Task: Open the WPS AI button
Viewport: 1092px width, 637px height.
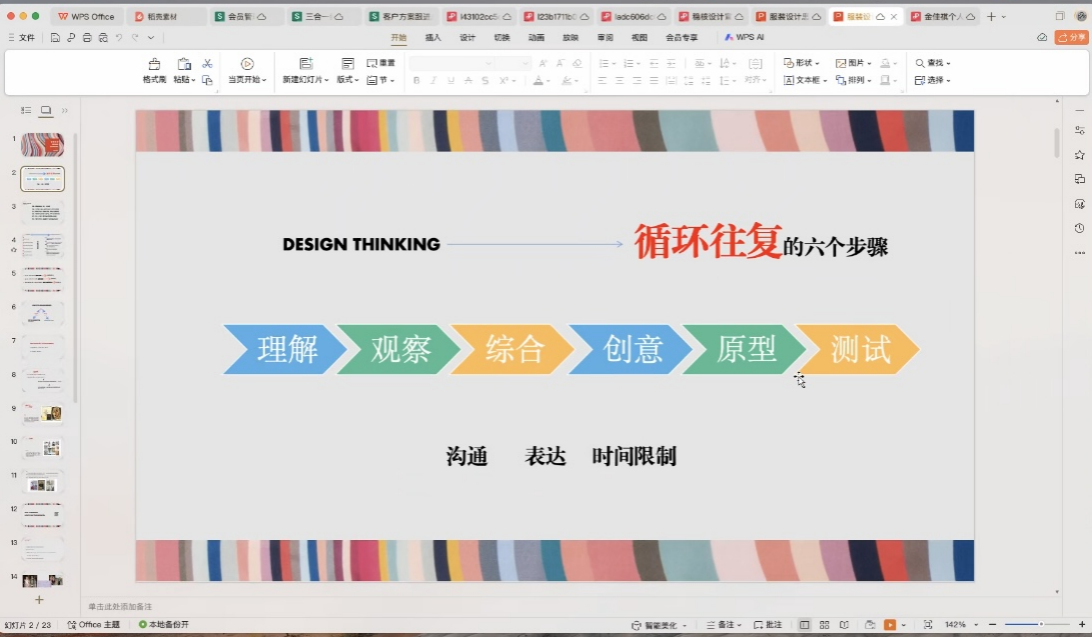Action: (744, 37)
